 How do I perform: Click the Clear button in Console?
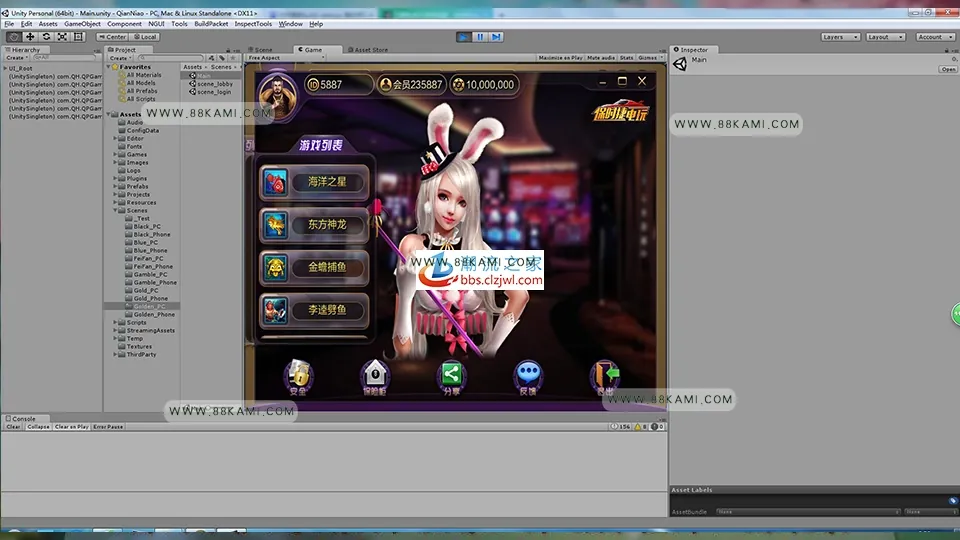13,427
